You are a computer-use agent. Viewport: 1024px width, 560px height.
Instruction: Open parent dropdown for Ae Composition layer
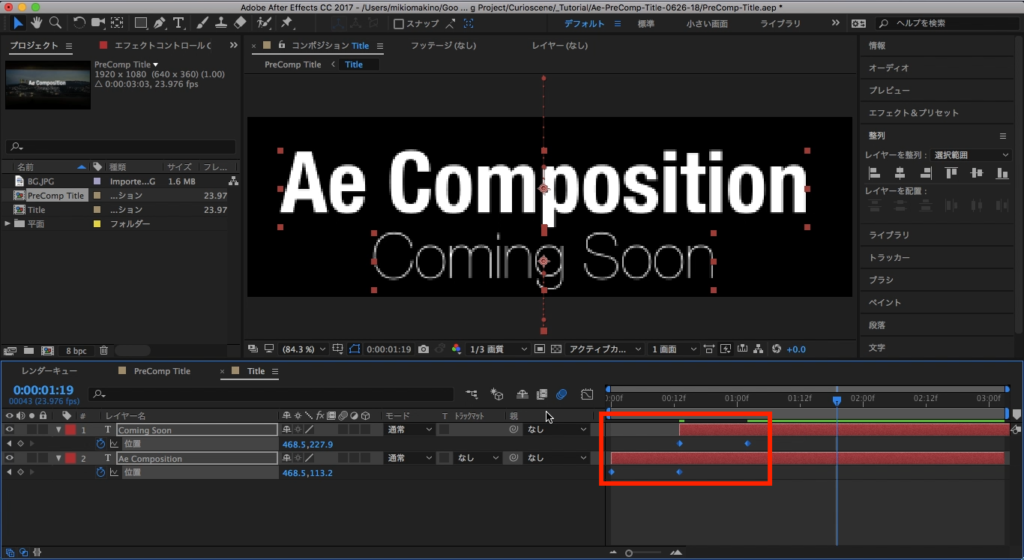557,458
